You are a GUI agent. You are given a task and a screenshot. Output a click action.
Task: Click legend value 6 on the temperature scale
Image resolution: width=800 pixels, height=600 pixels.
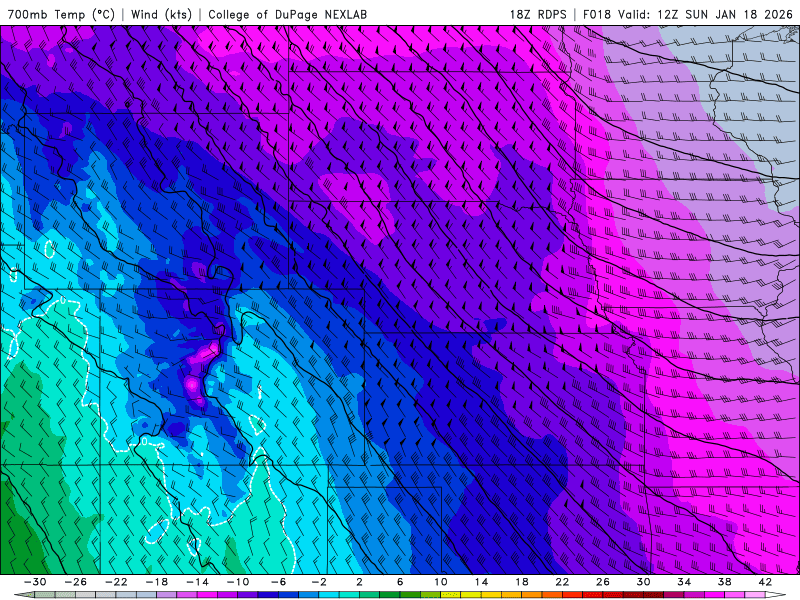point(400,582)
